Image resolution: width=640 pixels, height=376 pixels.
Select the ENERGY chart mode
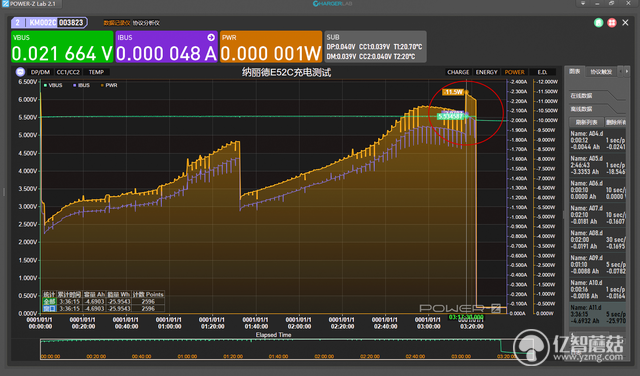(486, 72)
